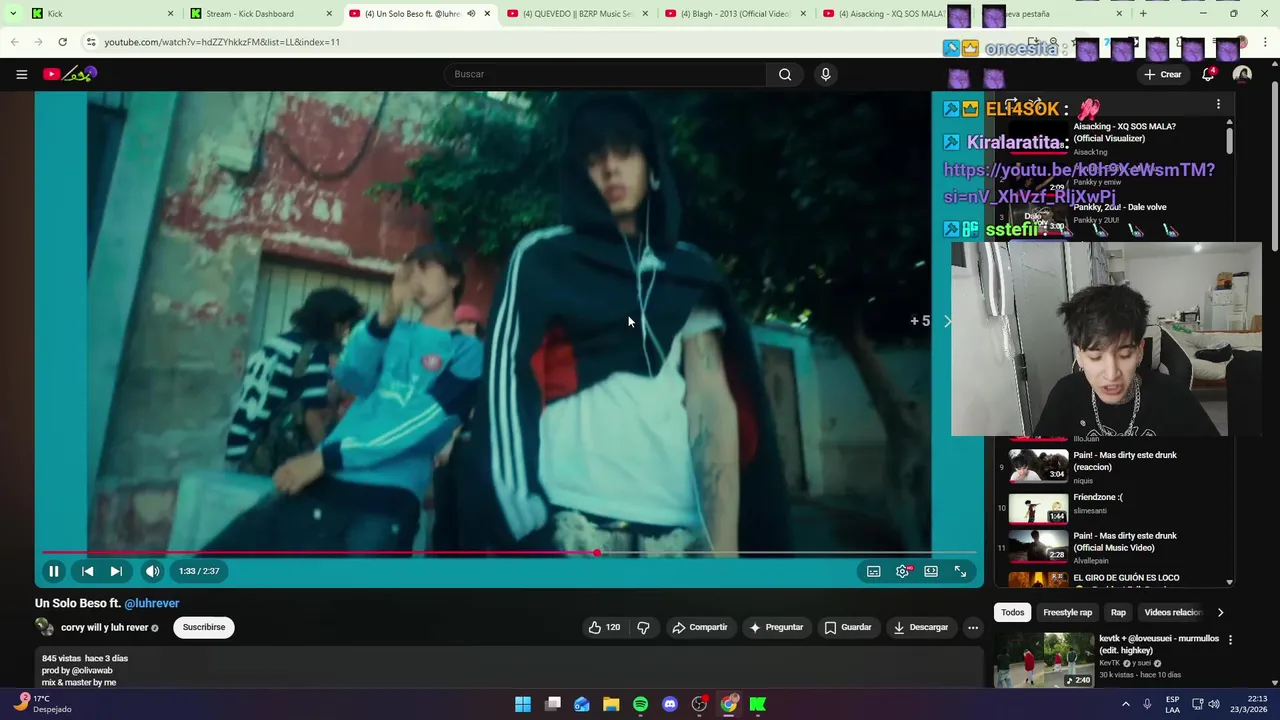Click the Compartir button
This screenshot has width=1280, height=720.
click(x=699, y=627)
